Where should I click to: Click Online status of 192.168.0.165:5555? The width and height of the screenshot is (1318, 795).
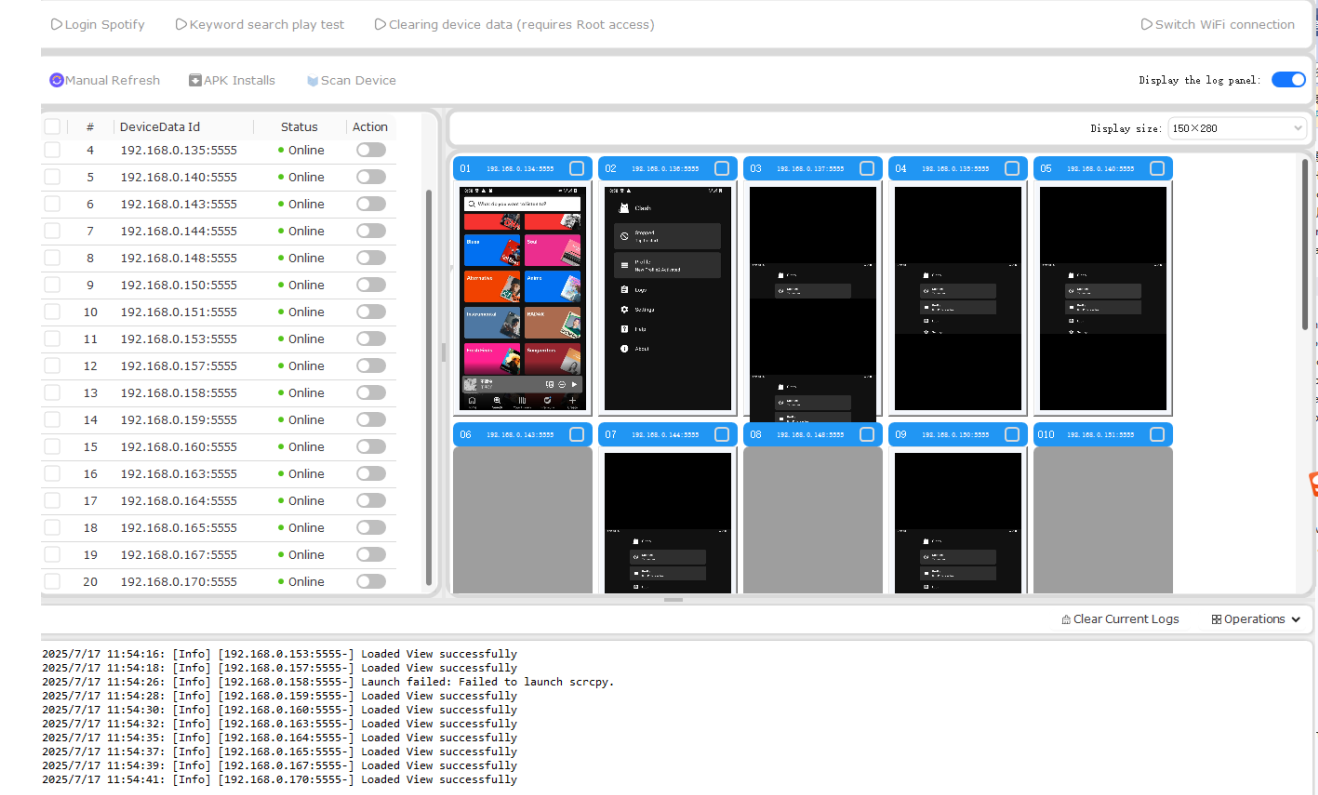301,528
